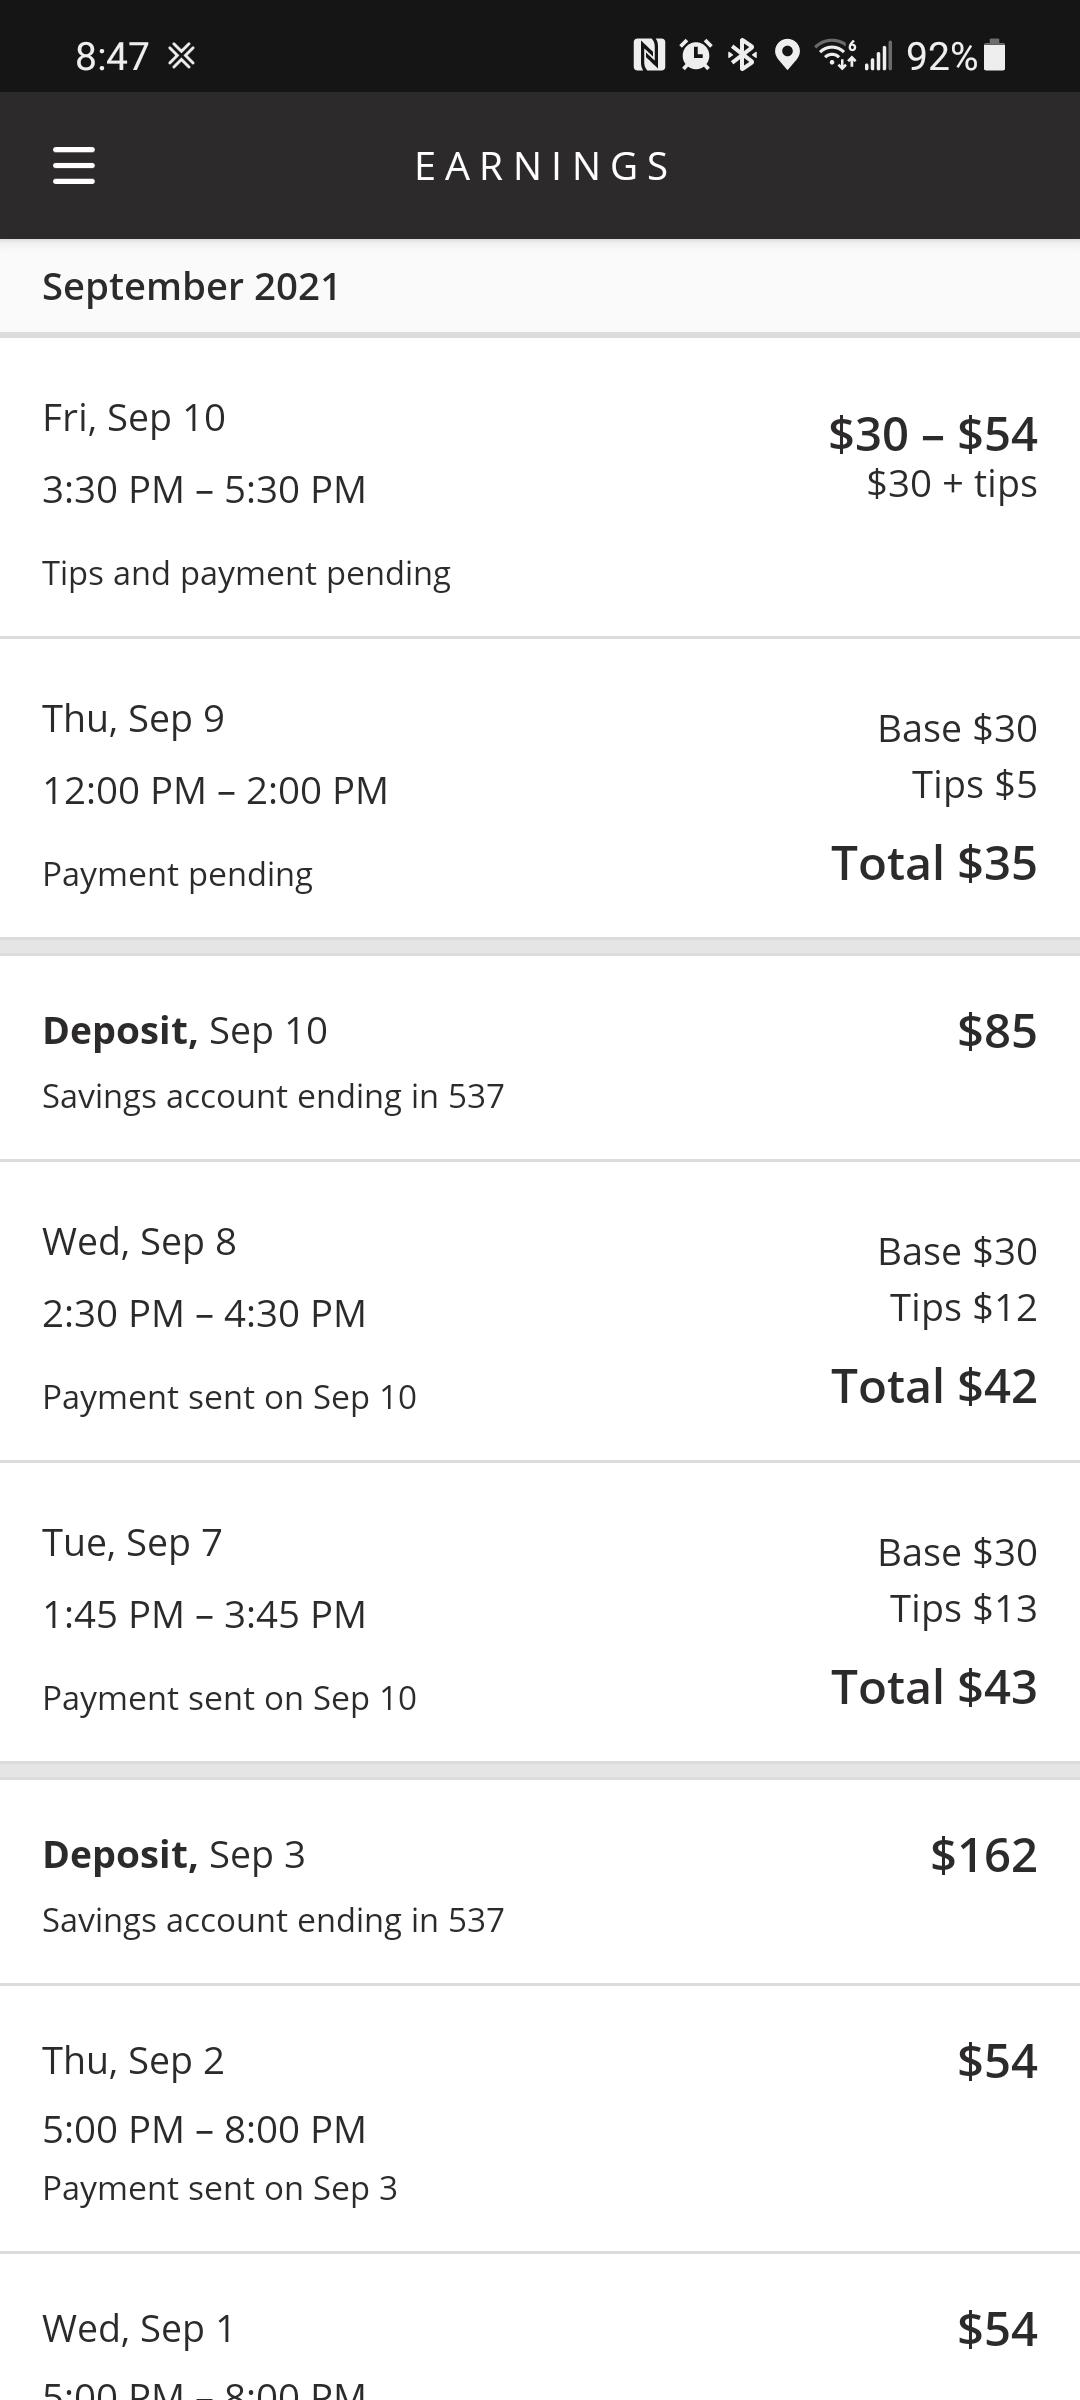Open the hamburger navigation menu

click(x=74, y=165)
